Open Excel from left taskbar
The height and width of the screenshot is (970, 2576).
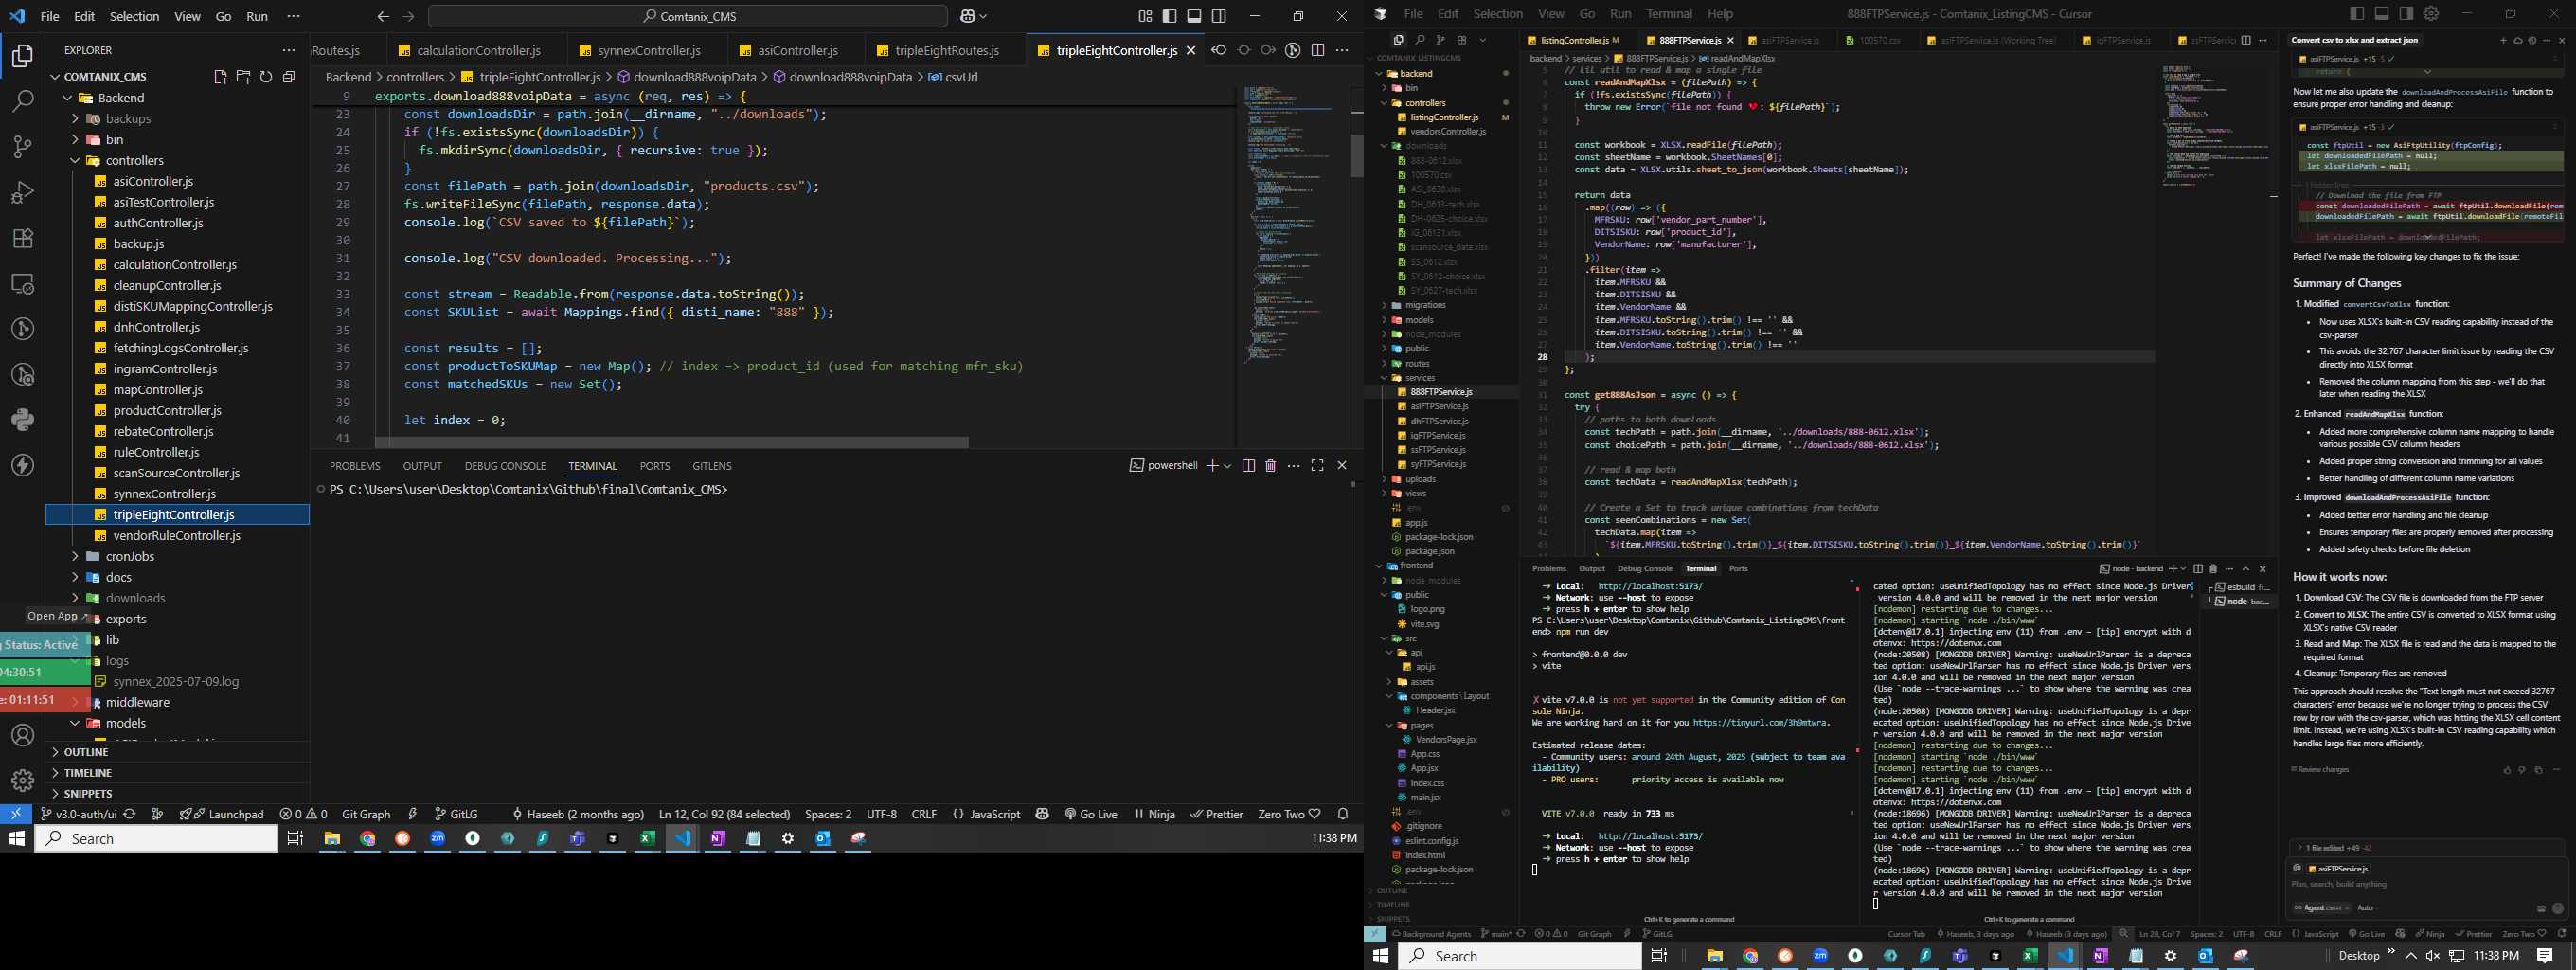(x=648, y=839)
